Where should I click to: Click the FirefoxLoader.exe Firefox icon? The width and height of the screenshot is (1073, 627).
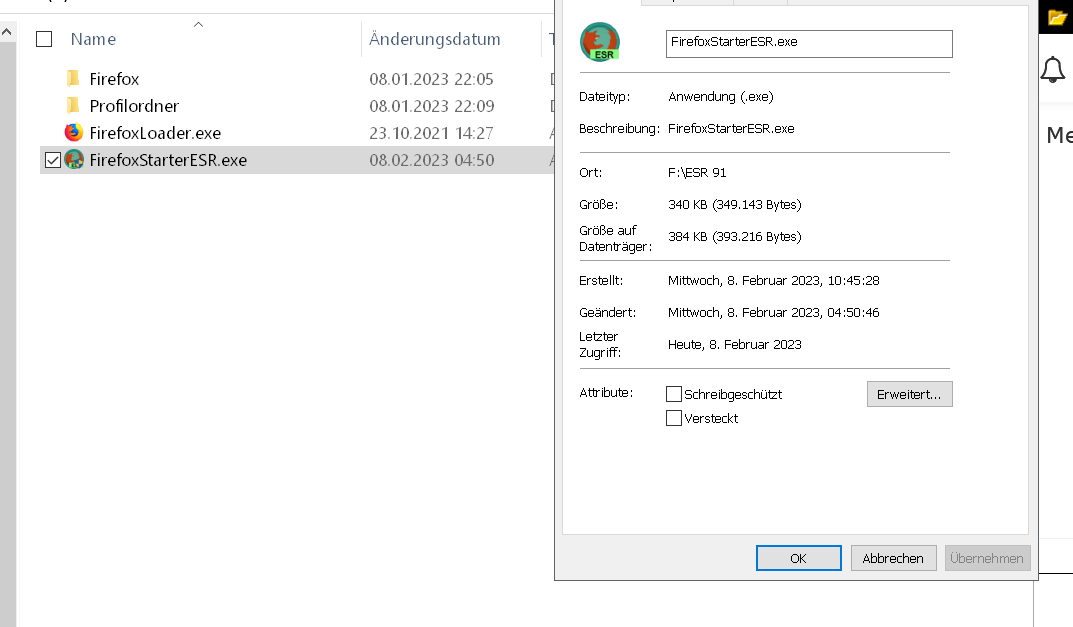point(73,133)
